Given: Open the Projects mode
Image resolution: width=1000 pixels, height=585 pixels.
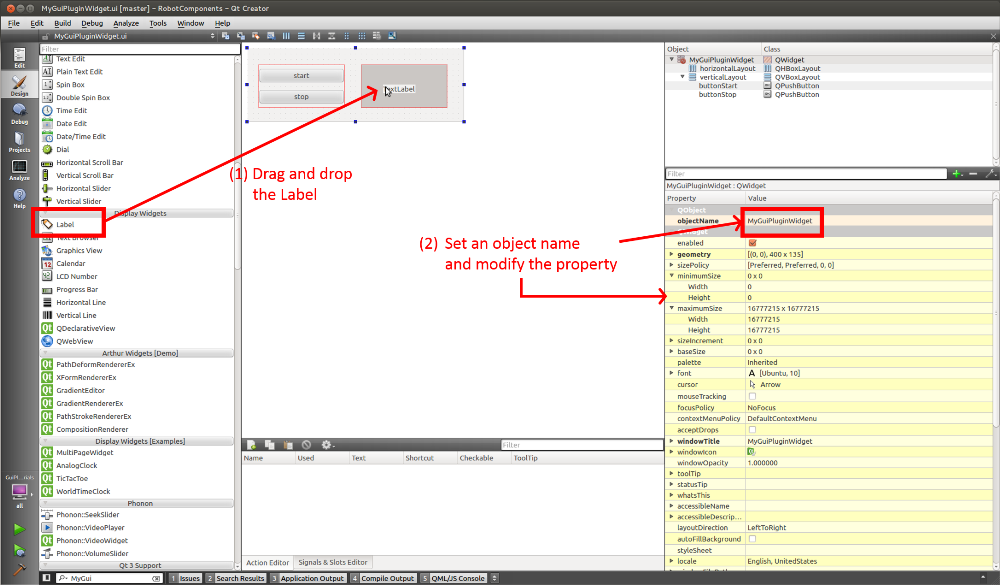Looking at the screenshot, I should pyautogui.click(x=19, y=142).
